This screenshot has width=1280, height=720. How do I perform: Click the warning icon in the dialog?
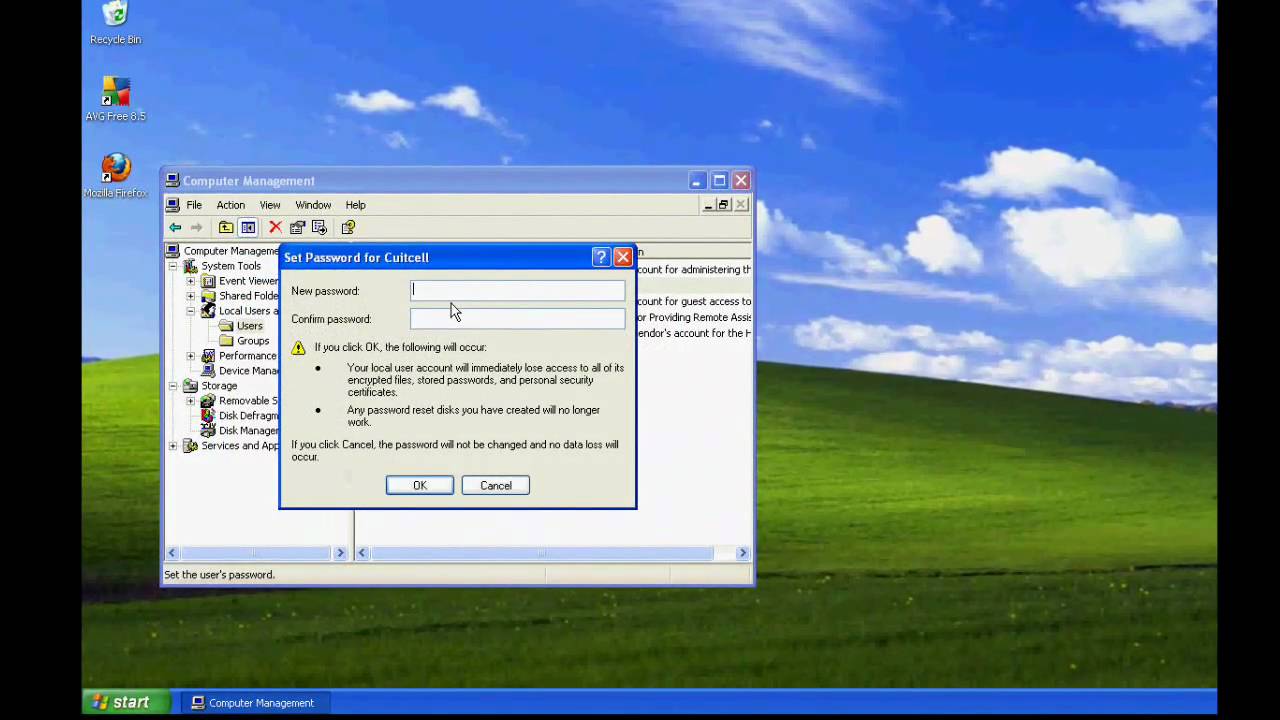point(298,348)
